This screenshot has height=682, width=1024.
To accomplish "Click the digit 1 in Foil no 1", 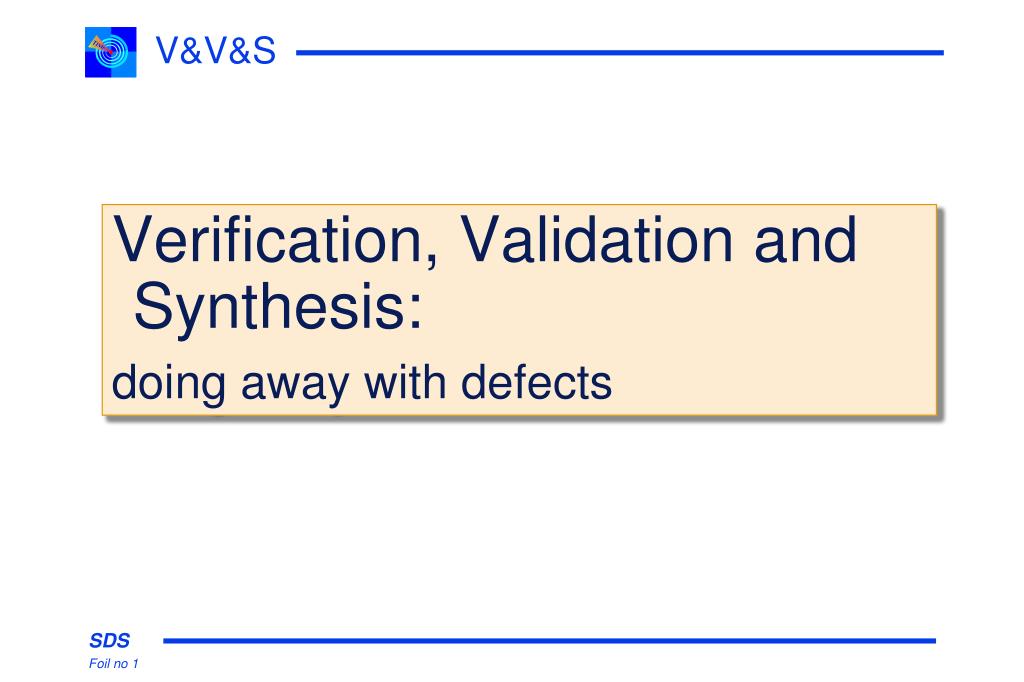I will 135,664.
